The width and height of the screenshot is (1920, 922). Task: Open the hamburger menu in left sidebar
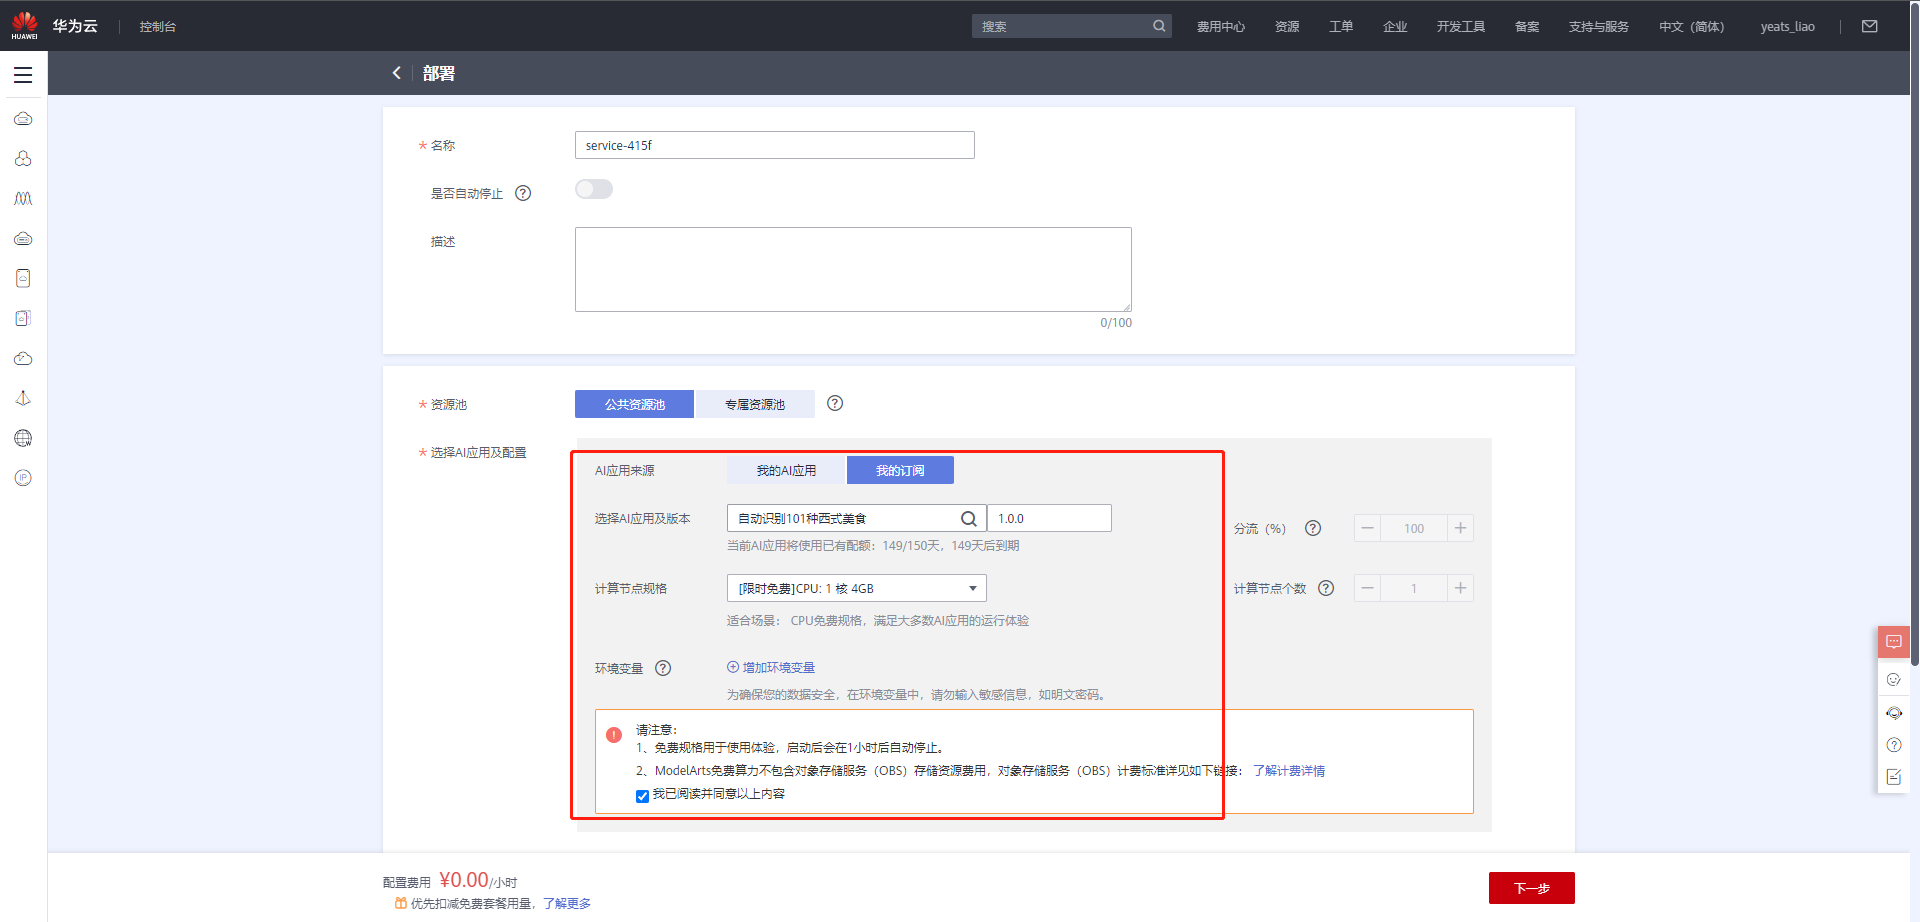click(x=23, y=75)
